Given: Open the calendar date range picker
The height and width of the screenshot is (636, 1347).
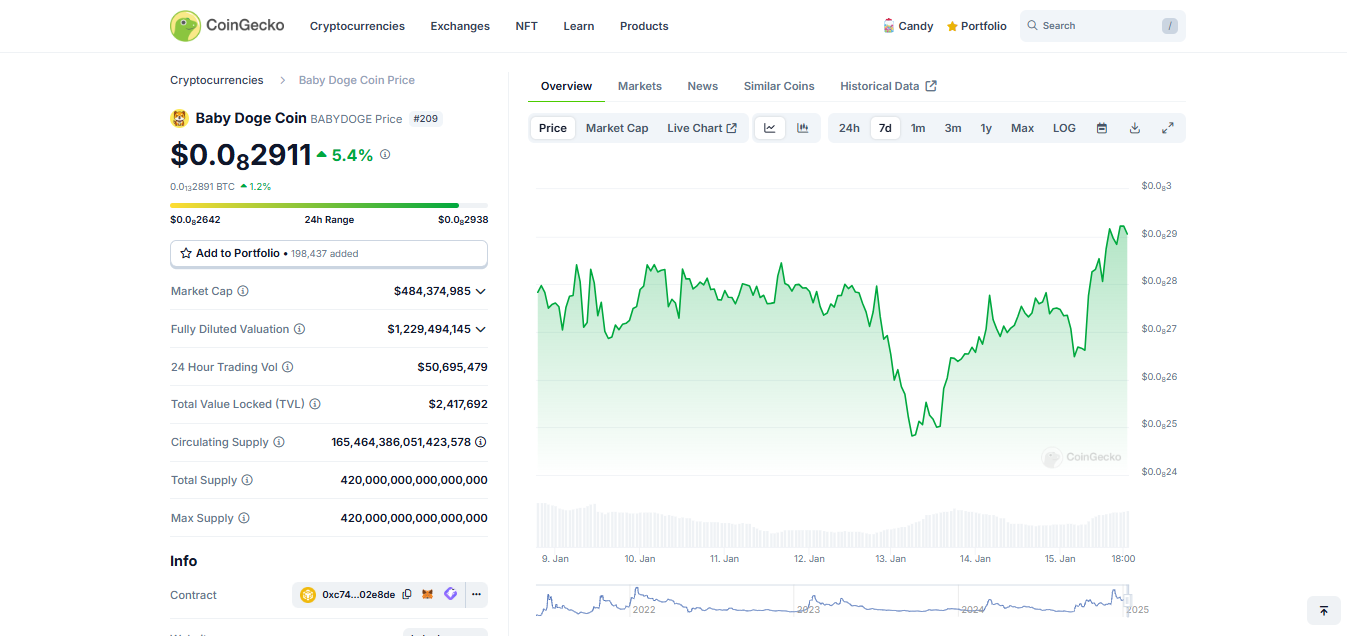Looking at the screenshot, I should pyautogui.click(x=1102, y=128).
